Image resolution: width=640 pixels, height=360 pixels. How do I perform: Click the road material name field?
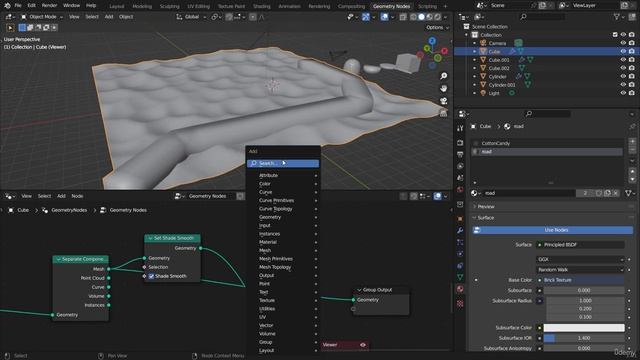pyautogui.click(x=529, y=193)
